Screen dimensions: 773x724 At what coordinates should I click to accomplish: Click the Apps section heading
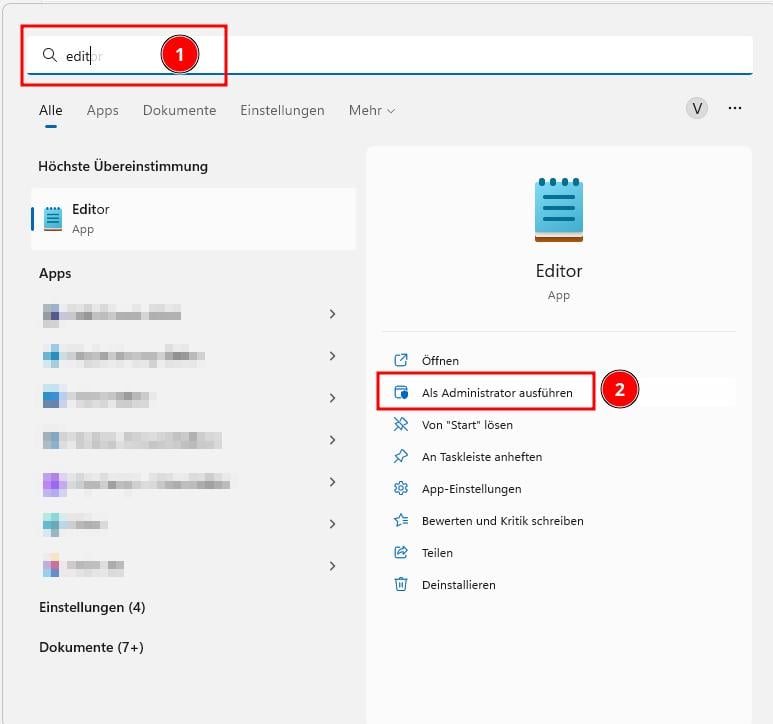coord(55,274)
